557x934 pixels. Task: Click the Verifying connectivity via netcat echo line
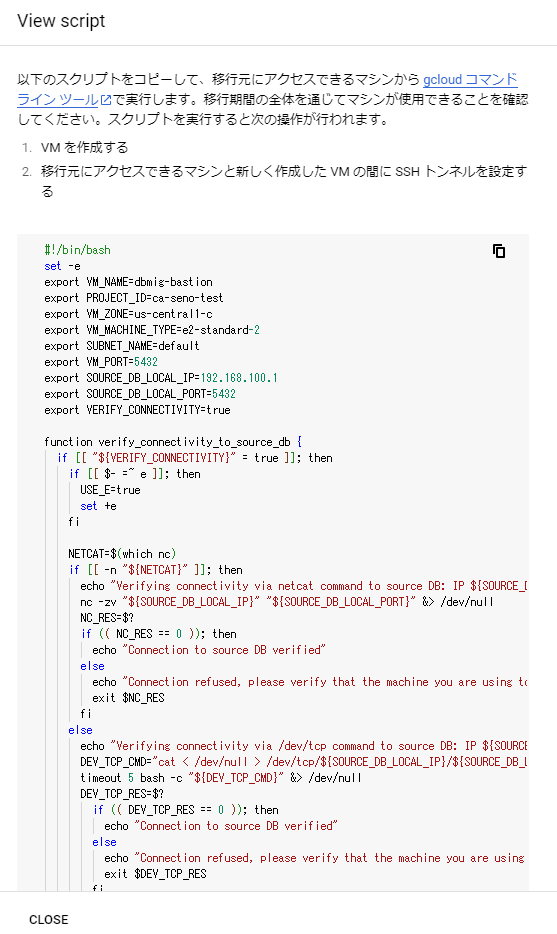point(304,586)
